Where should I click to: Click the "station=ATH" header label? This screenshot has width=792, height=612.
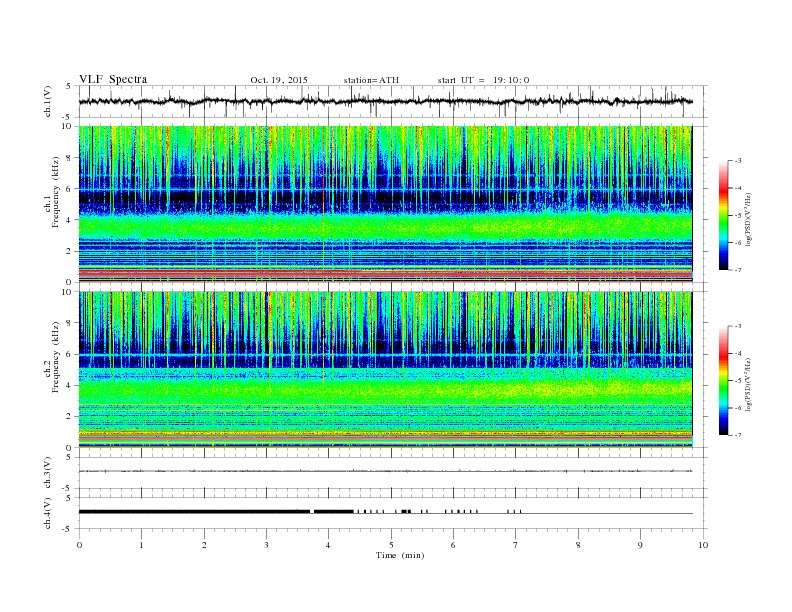pos(371,80)
